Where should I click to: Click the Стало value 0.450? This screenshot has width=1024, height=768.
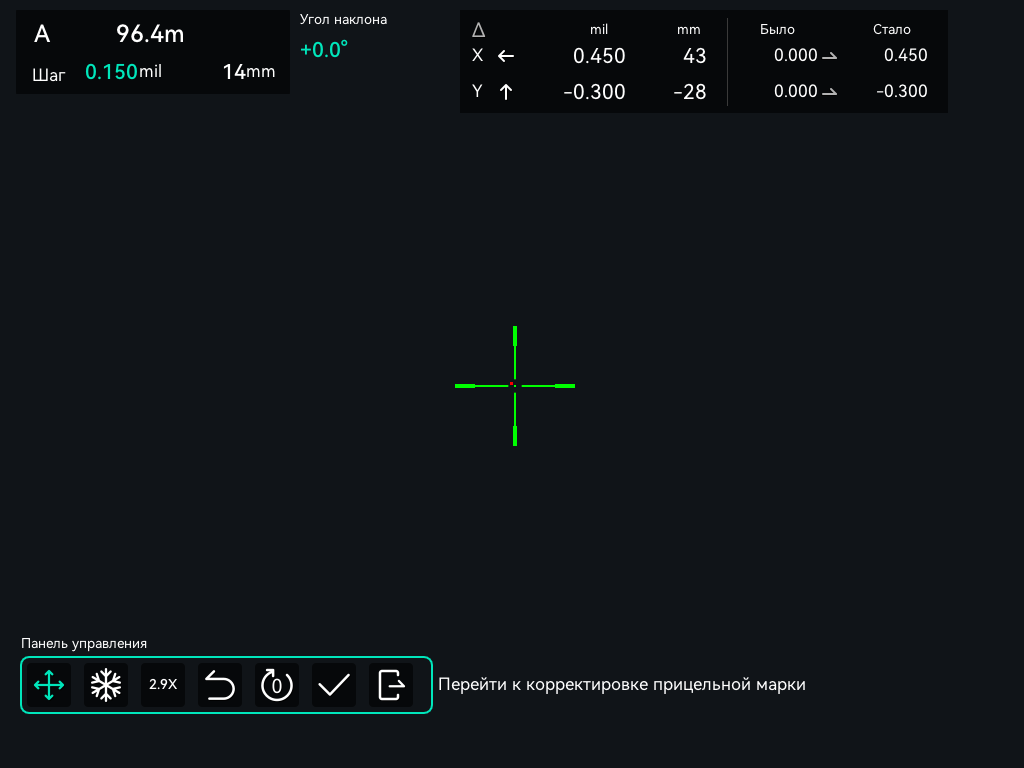(x=906, y=56)
